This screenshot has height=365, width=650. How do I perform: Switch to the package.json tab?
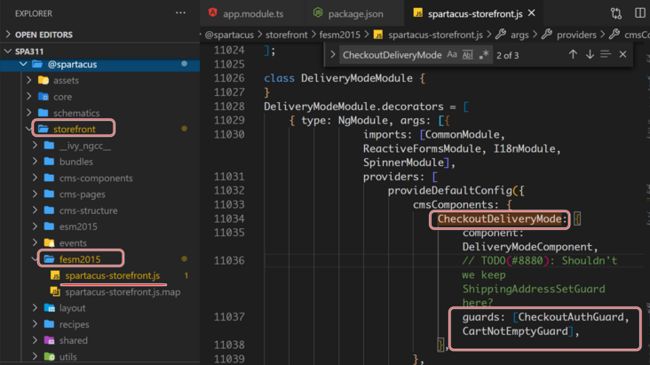[x=355, y=14]
